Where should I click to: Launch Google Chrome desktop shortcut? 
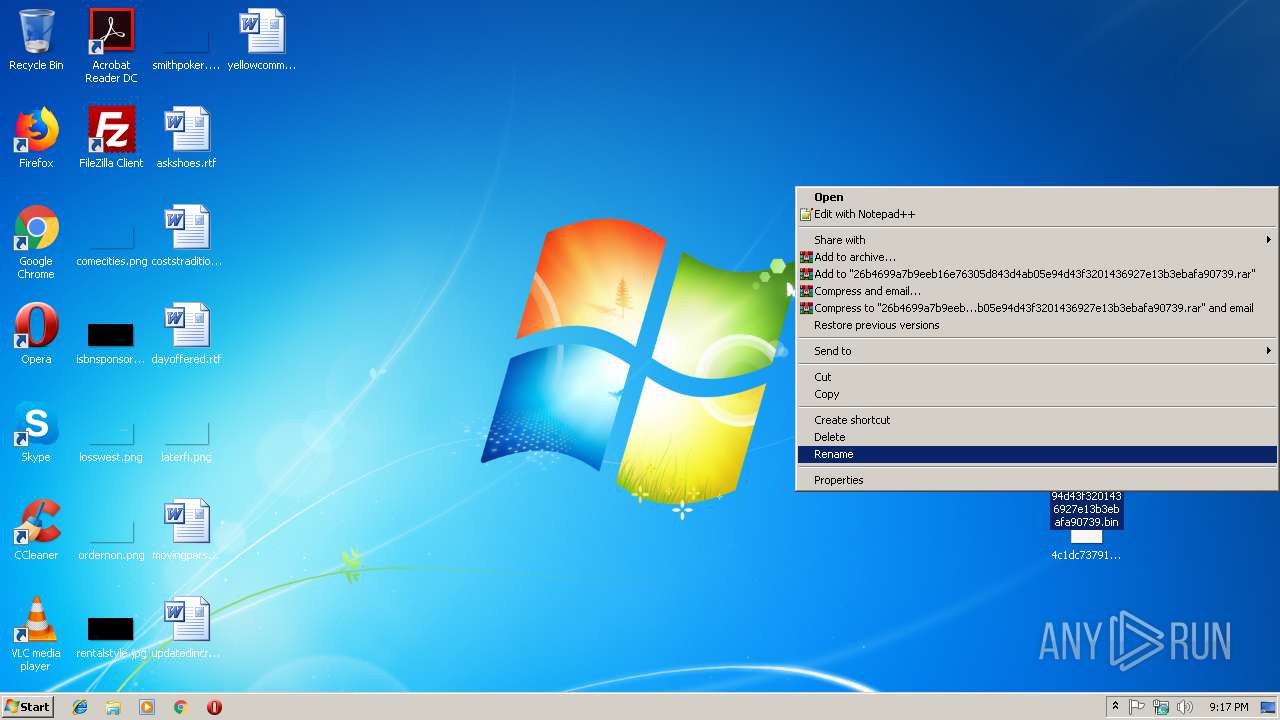pos(36,242)
